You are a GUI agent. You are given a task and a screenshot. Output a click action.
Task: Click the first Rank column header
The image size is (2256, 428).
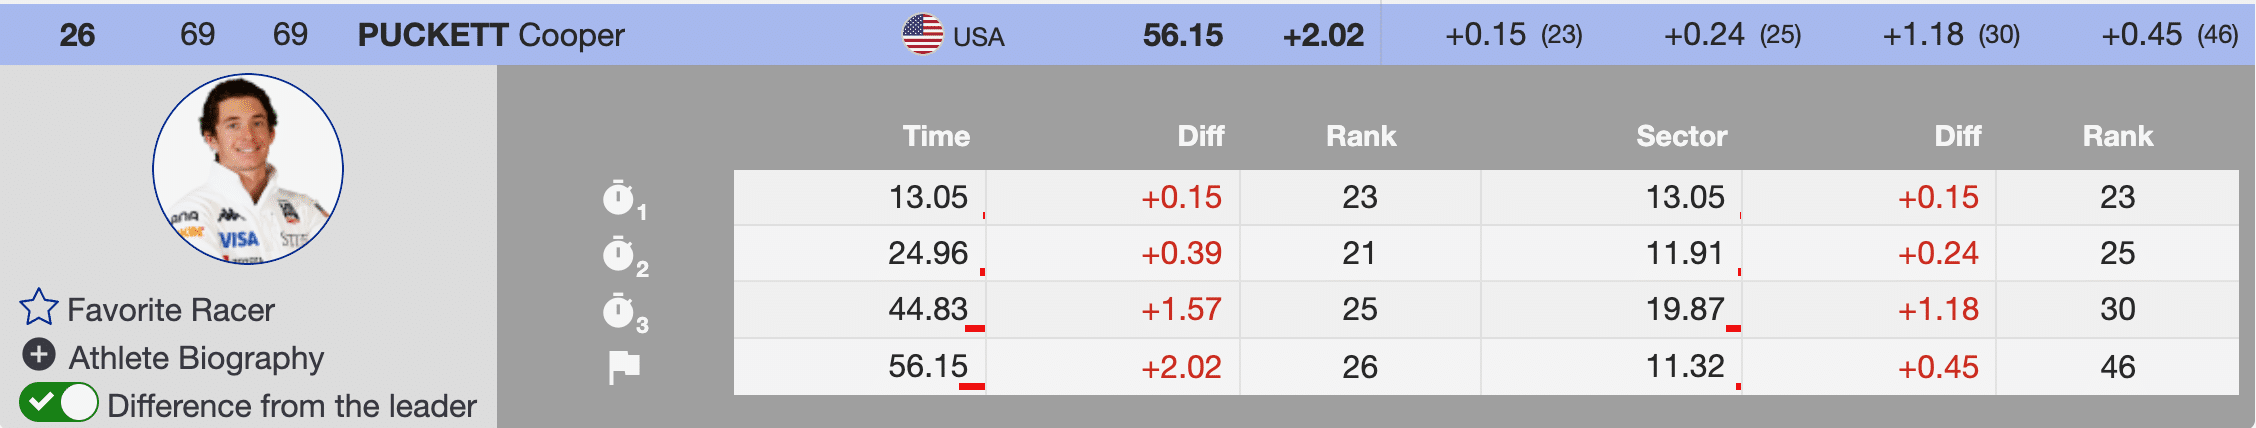click(x=1361, y=136)
